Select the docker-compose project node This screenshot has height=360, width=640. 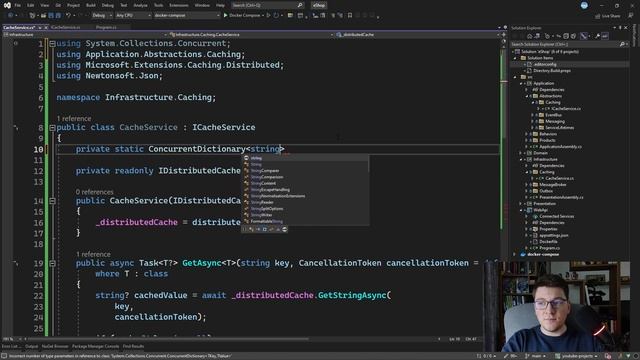coord(542,254)
